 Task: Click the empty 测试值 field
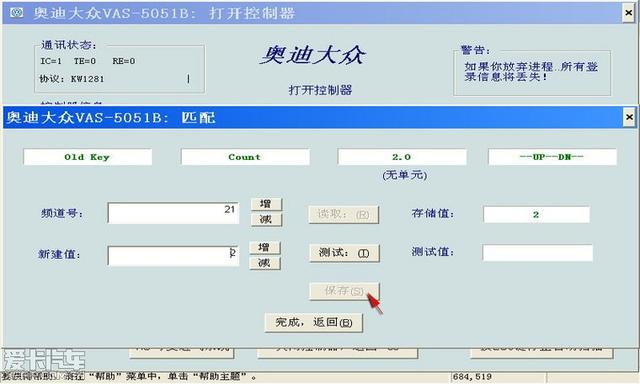[537, 253]
